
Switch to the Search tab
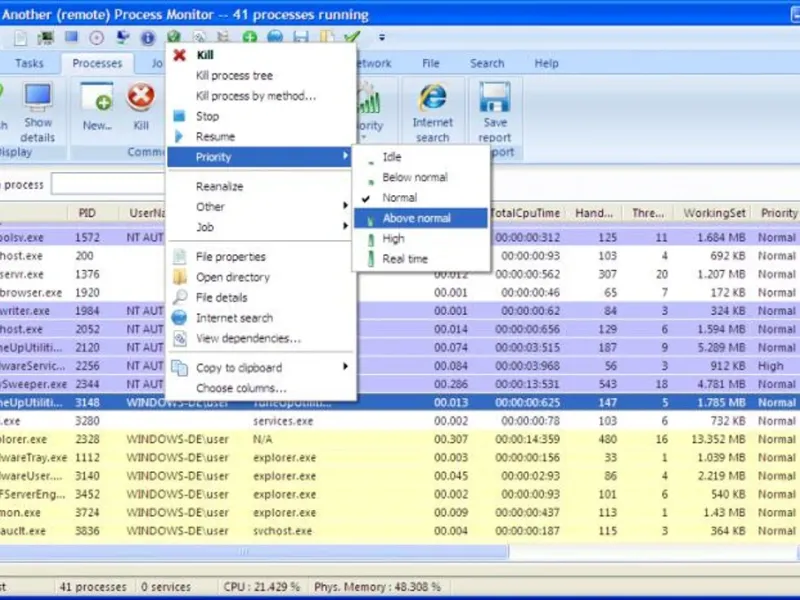coord(487,63)
